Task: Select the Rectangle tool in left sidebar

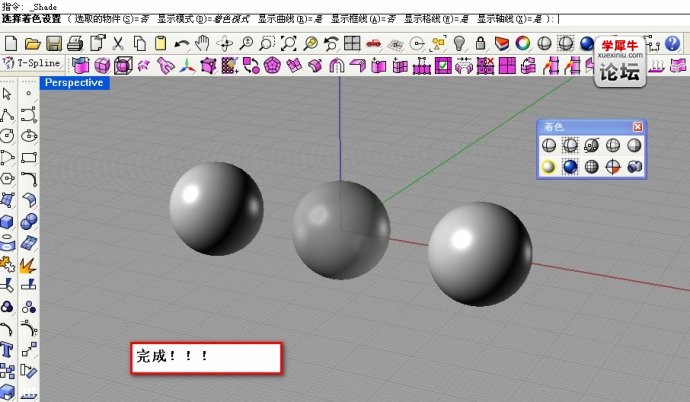Action: pyautogui.click(x=29, y=157)
